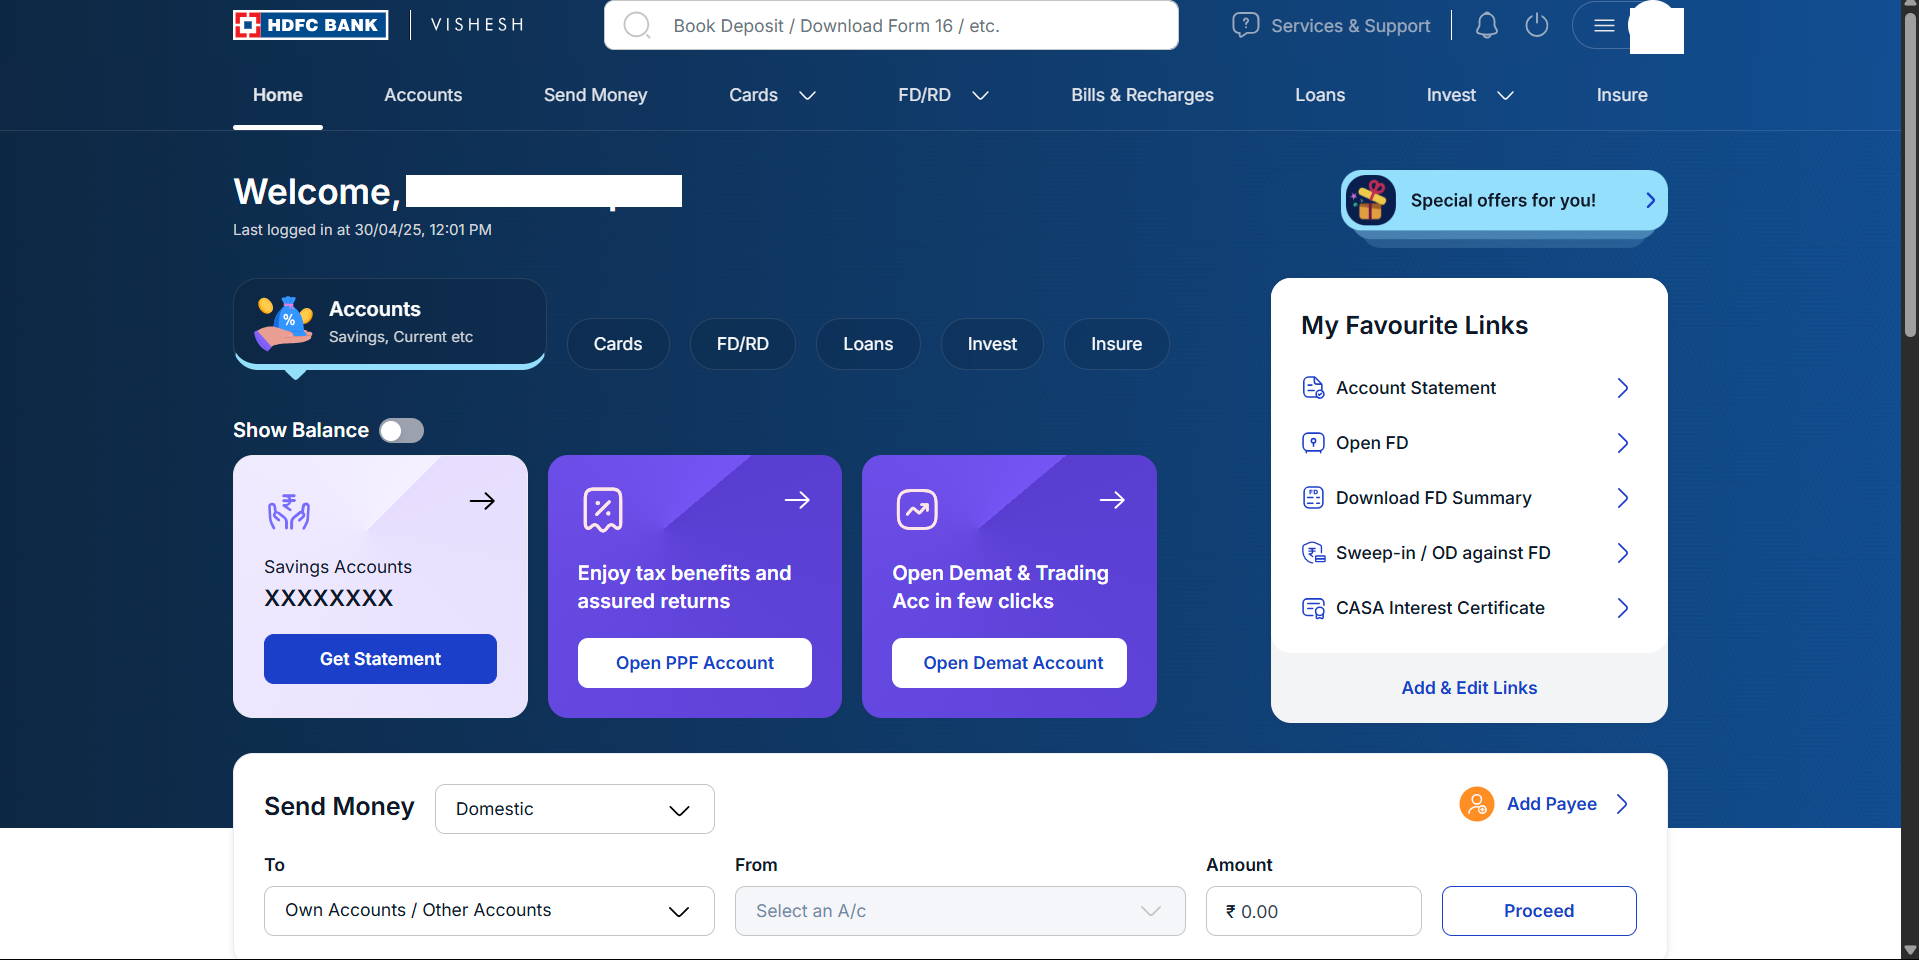Viewport: 1919px width, 960px height.
Task: Open the hamburger menu
Action: point(1604,25)
